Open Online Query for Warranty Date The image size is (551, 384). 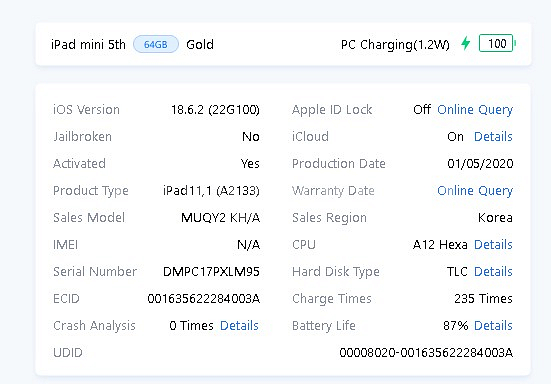(475, 191)
